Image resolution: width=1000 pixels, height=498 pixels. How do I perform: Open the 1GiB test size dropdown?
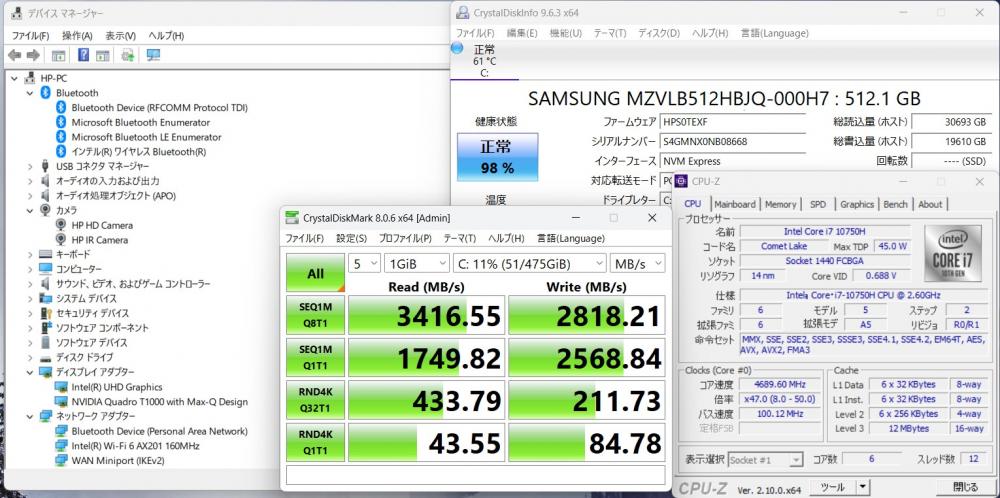[x=417, y=263]
